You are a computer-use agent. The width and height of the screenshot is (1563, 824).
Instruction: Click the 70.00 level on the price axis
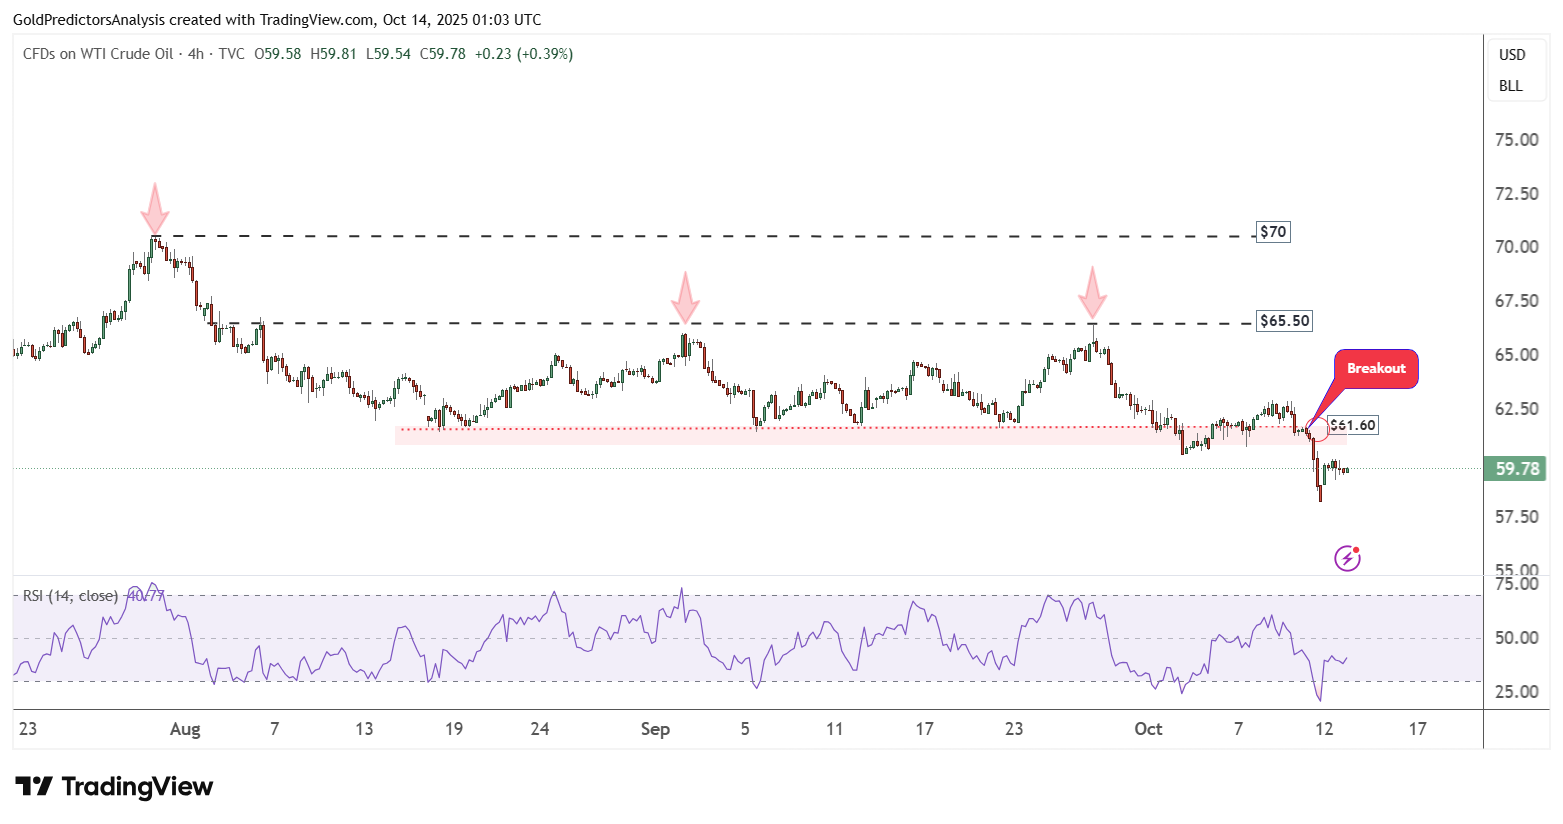tap(1516, 247)
